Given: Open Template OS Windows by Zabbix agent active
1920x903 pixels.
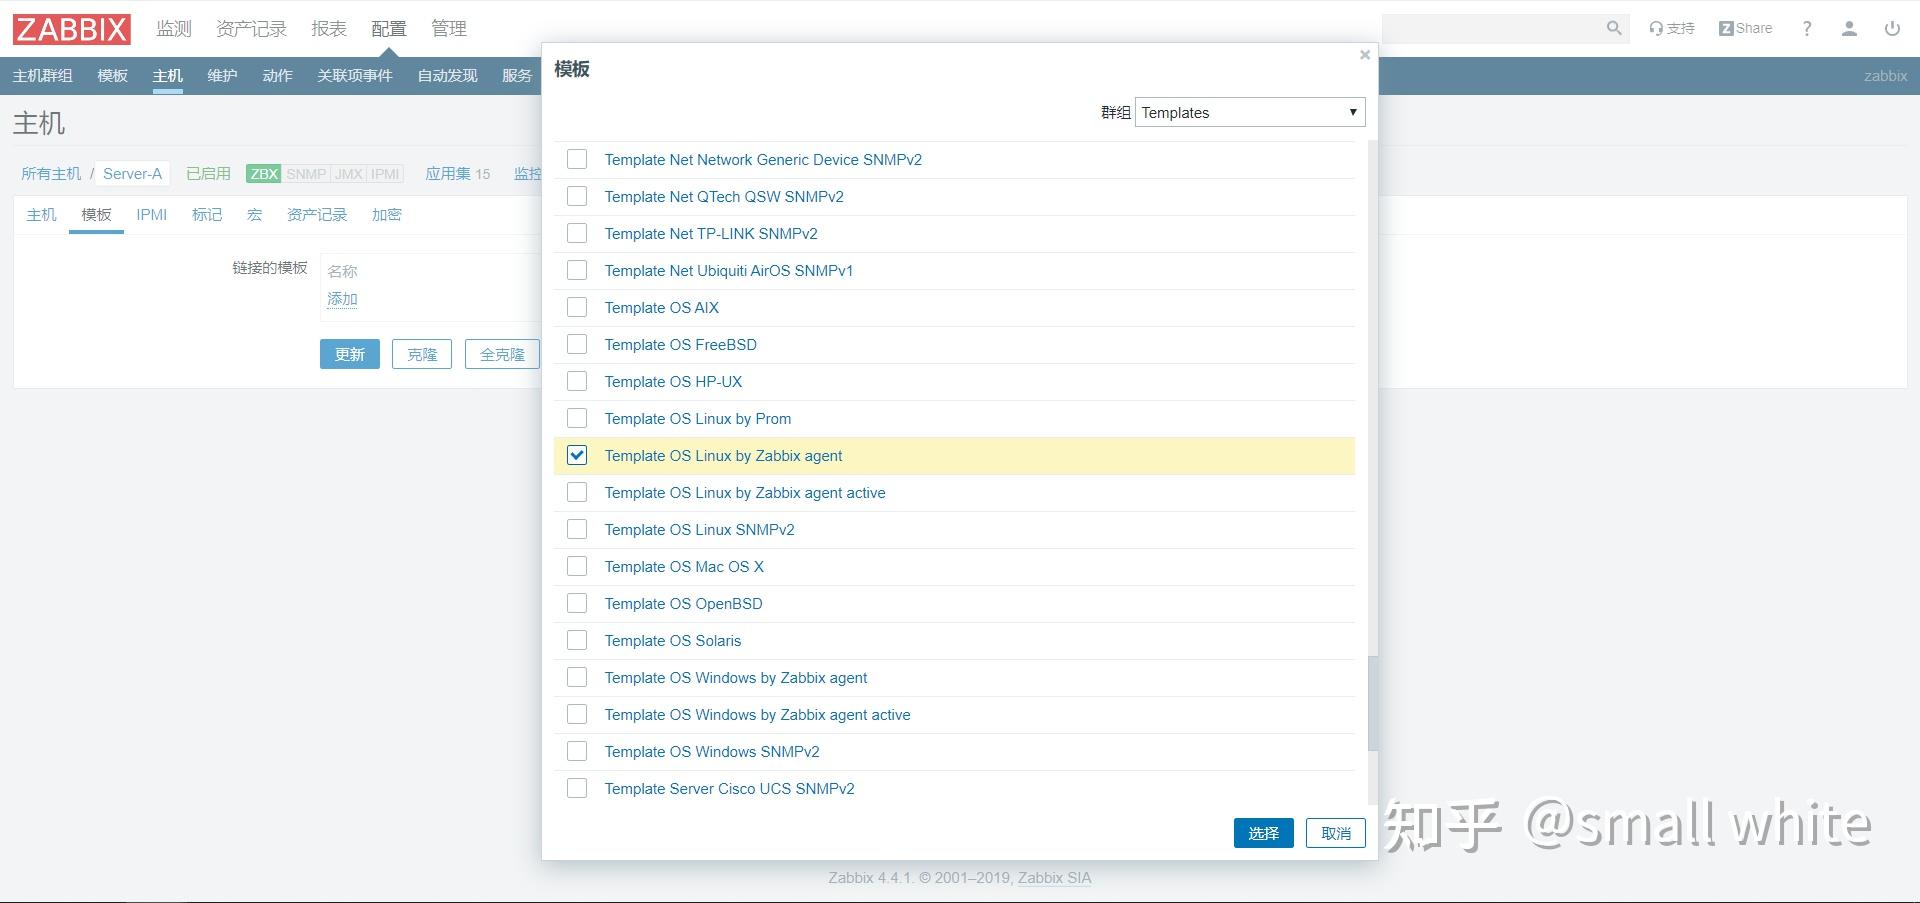Looking at the screenshot, I should [757, 714].
